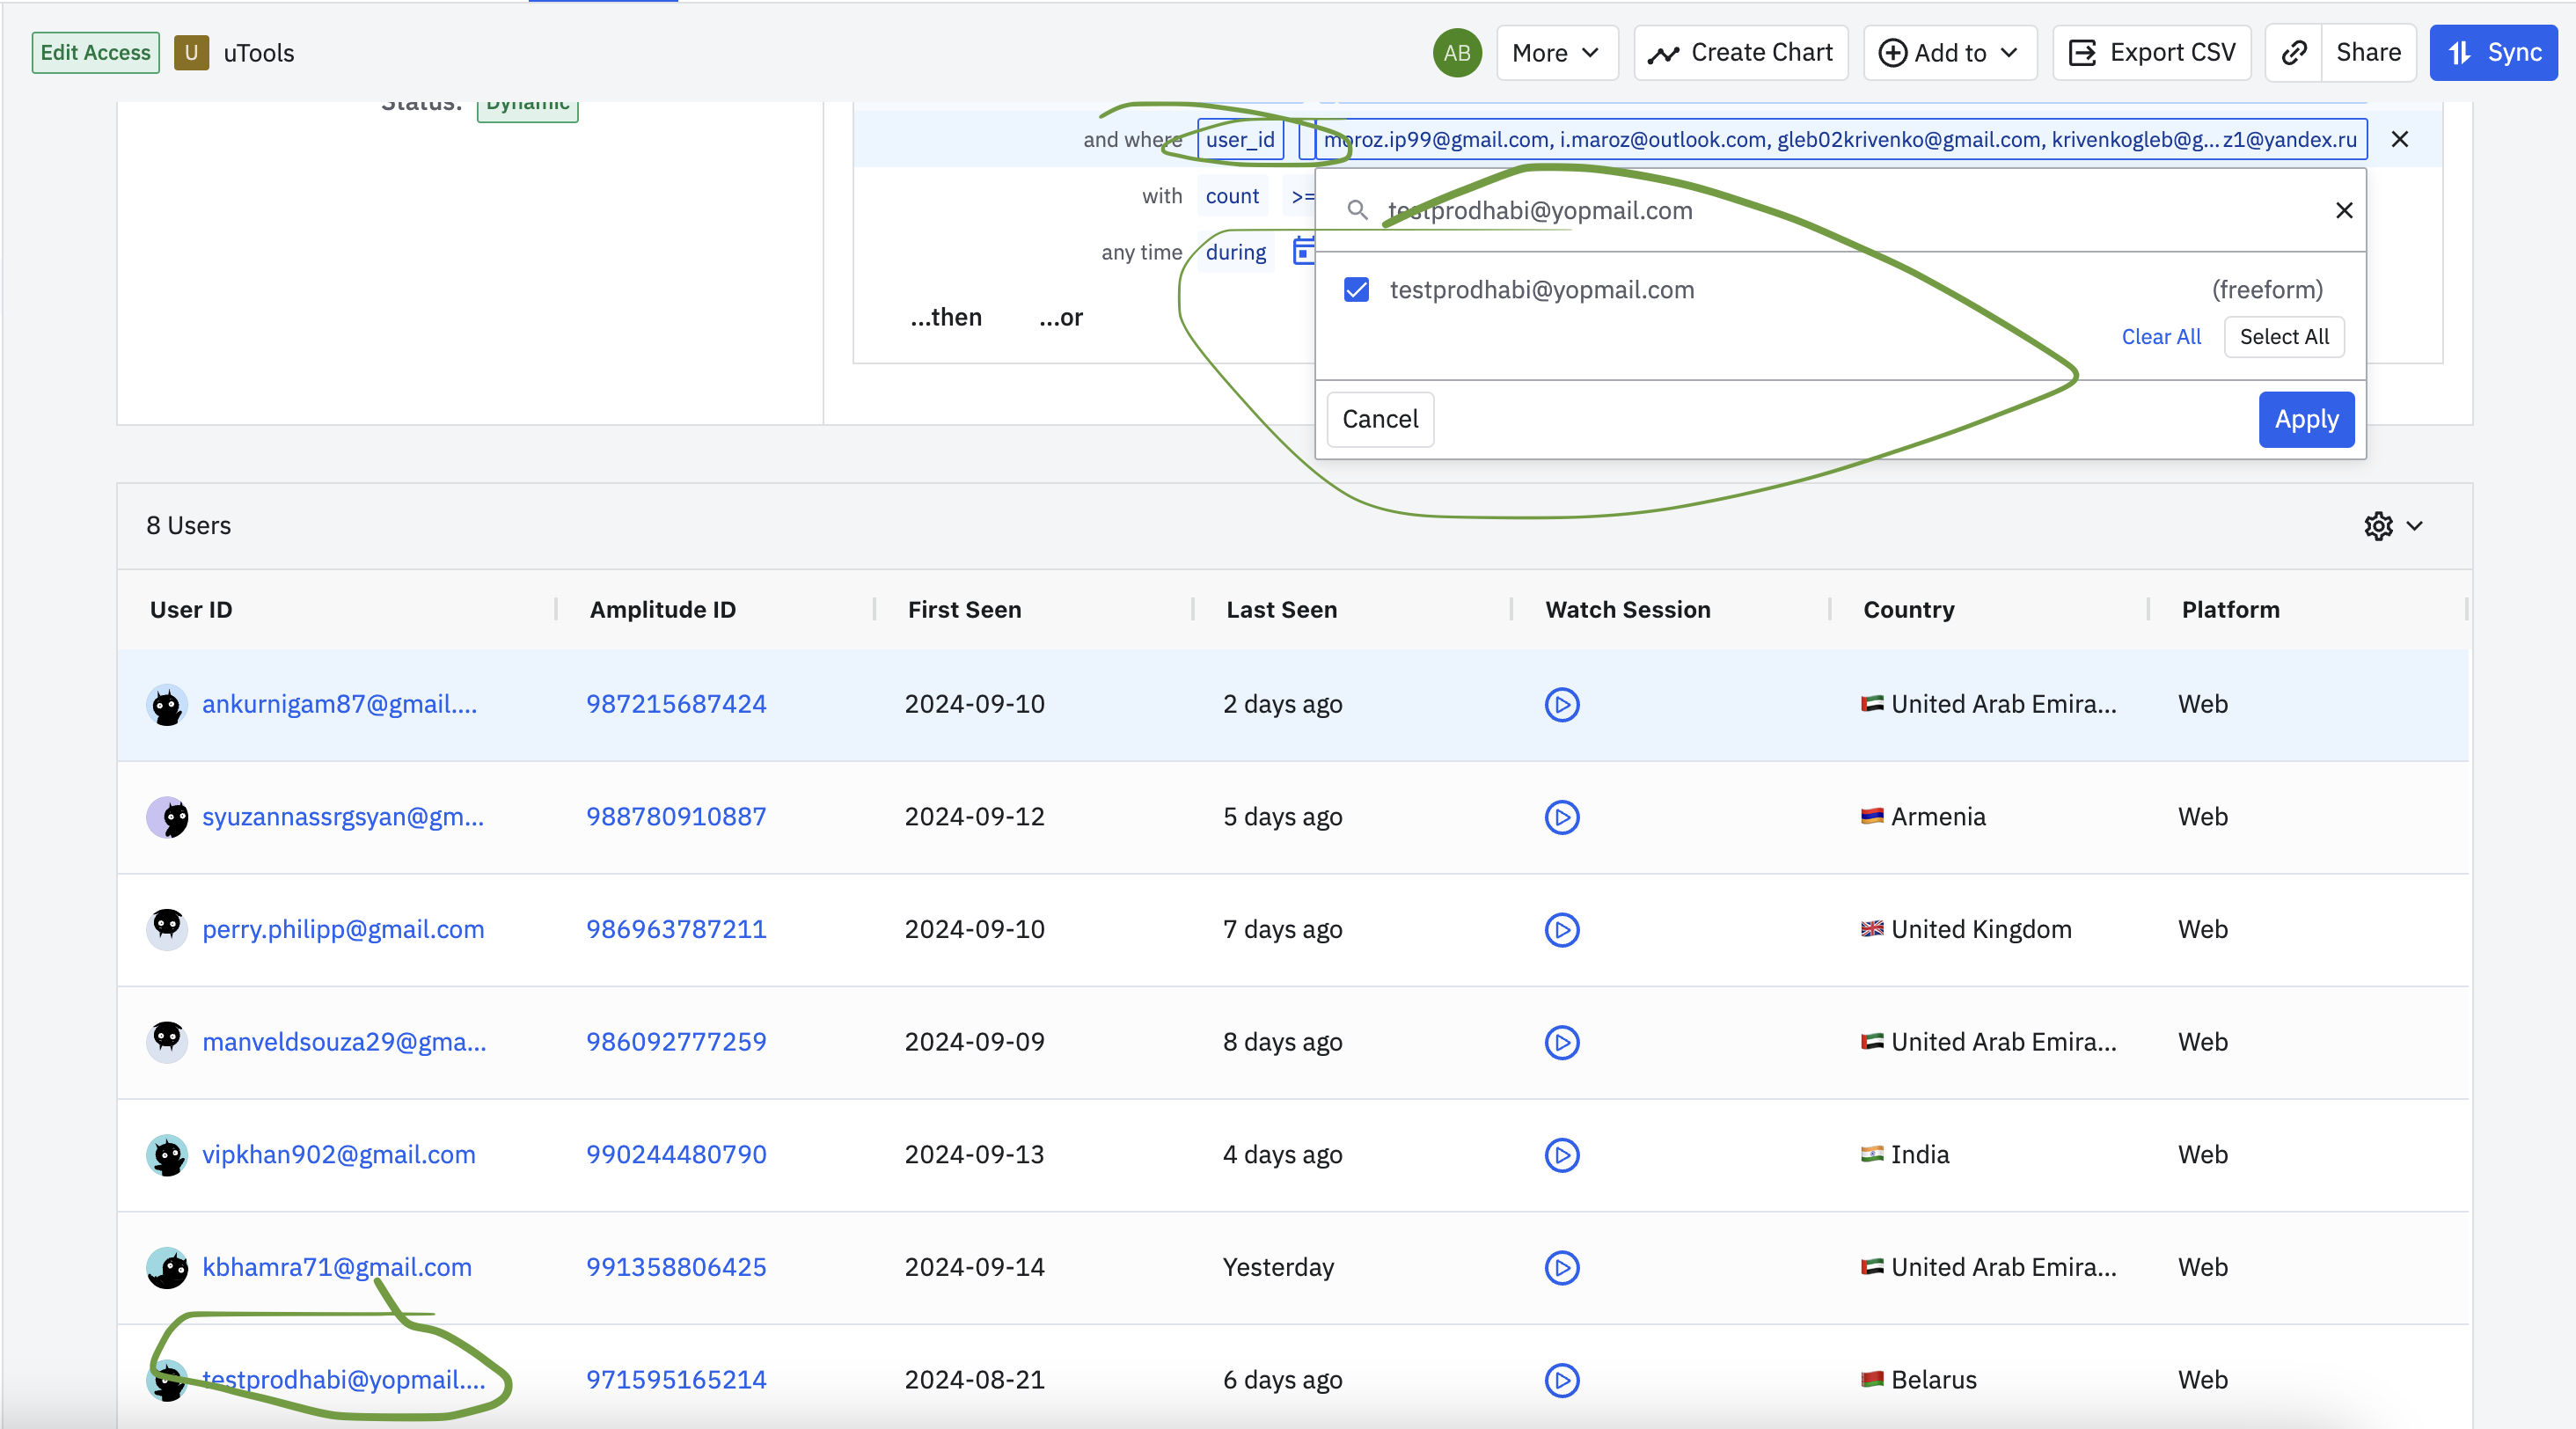This screenshot has height=1429, width=2576.
Task: Click the copy link icon
Action: pos(2294,53)
